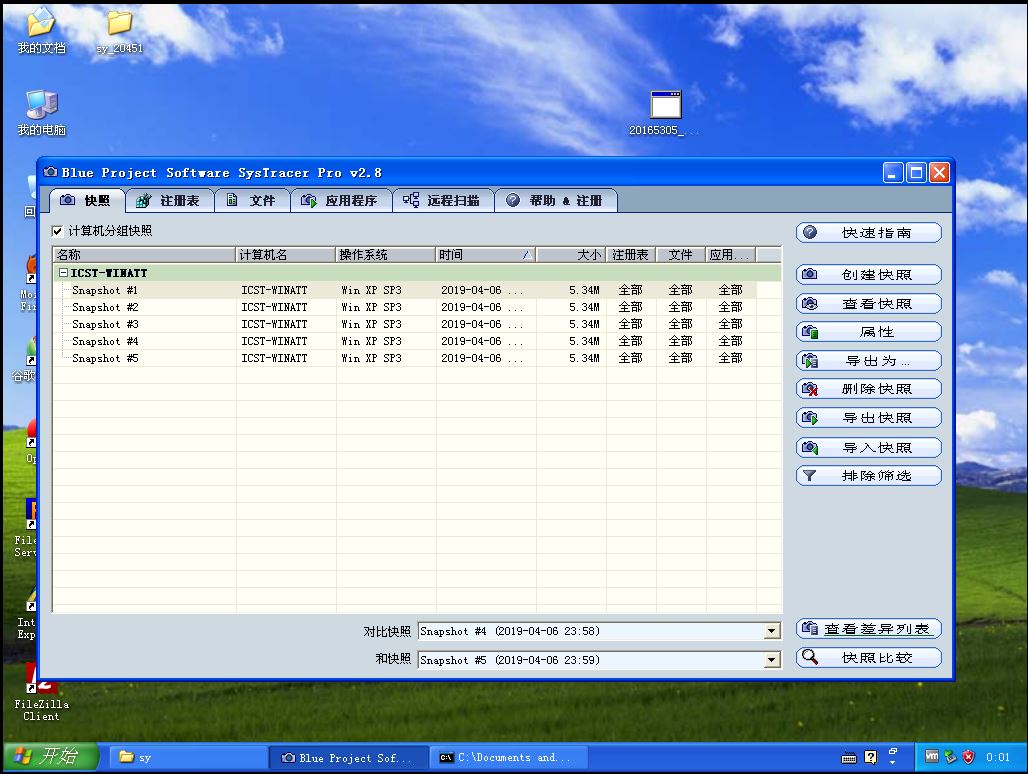Click the 导出为 ... button

(x=869, y=360)
